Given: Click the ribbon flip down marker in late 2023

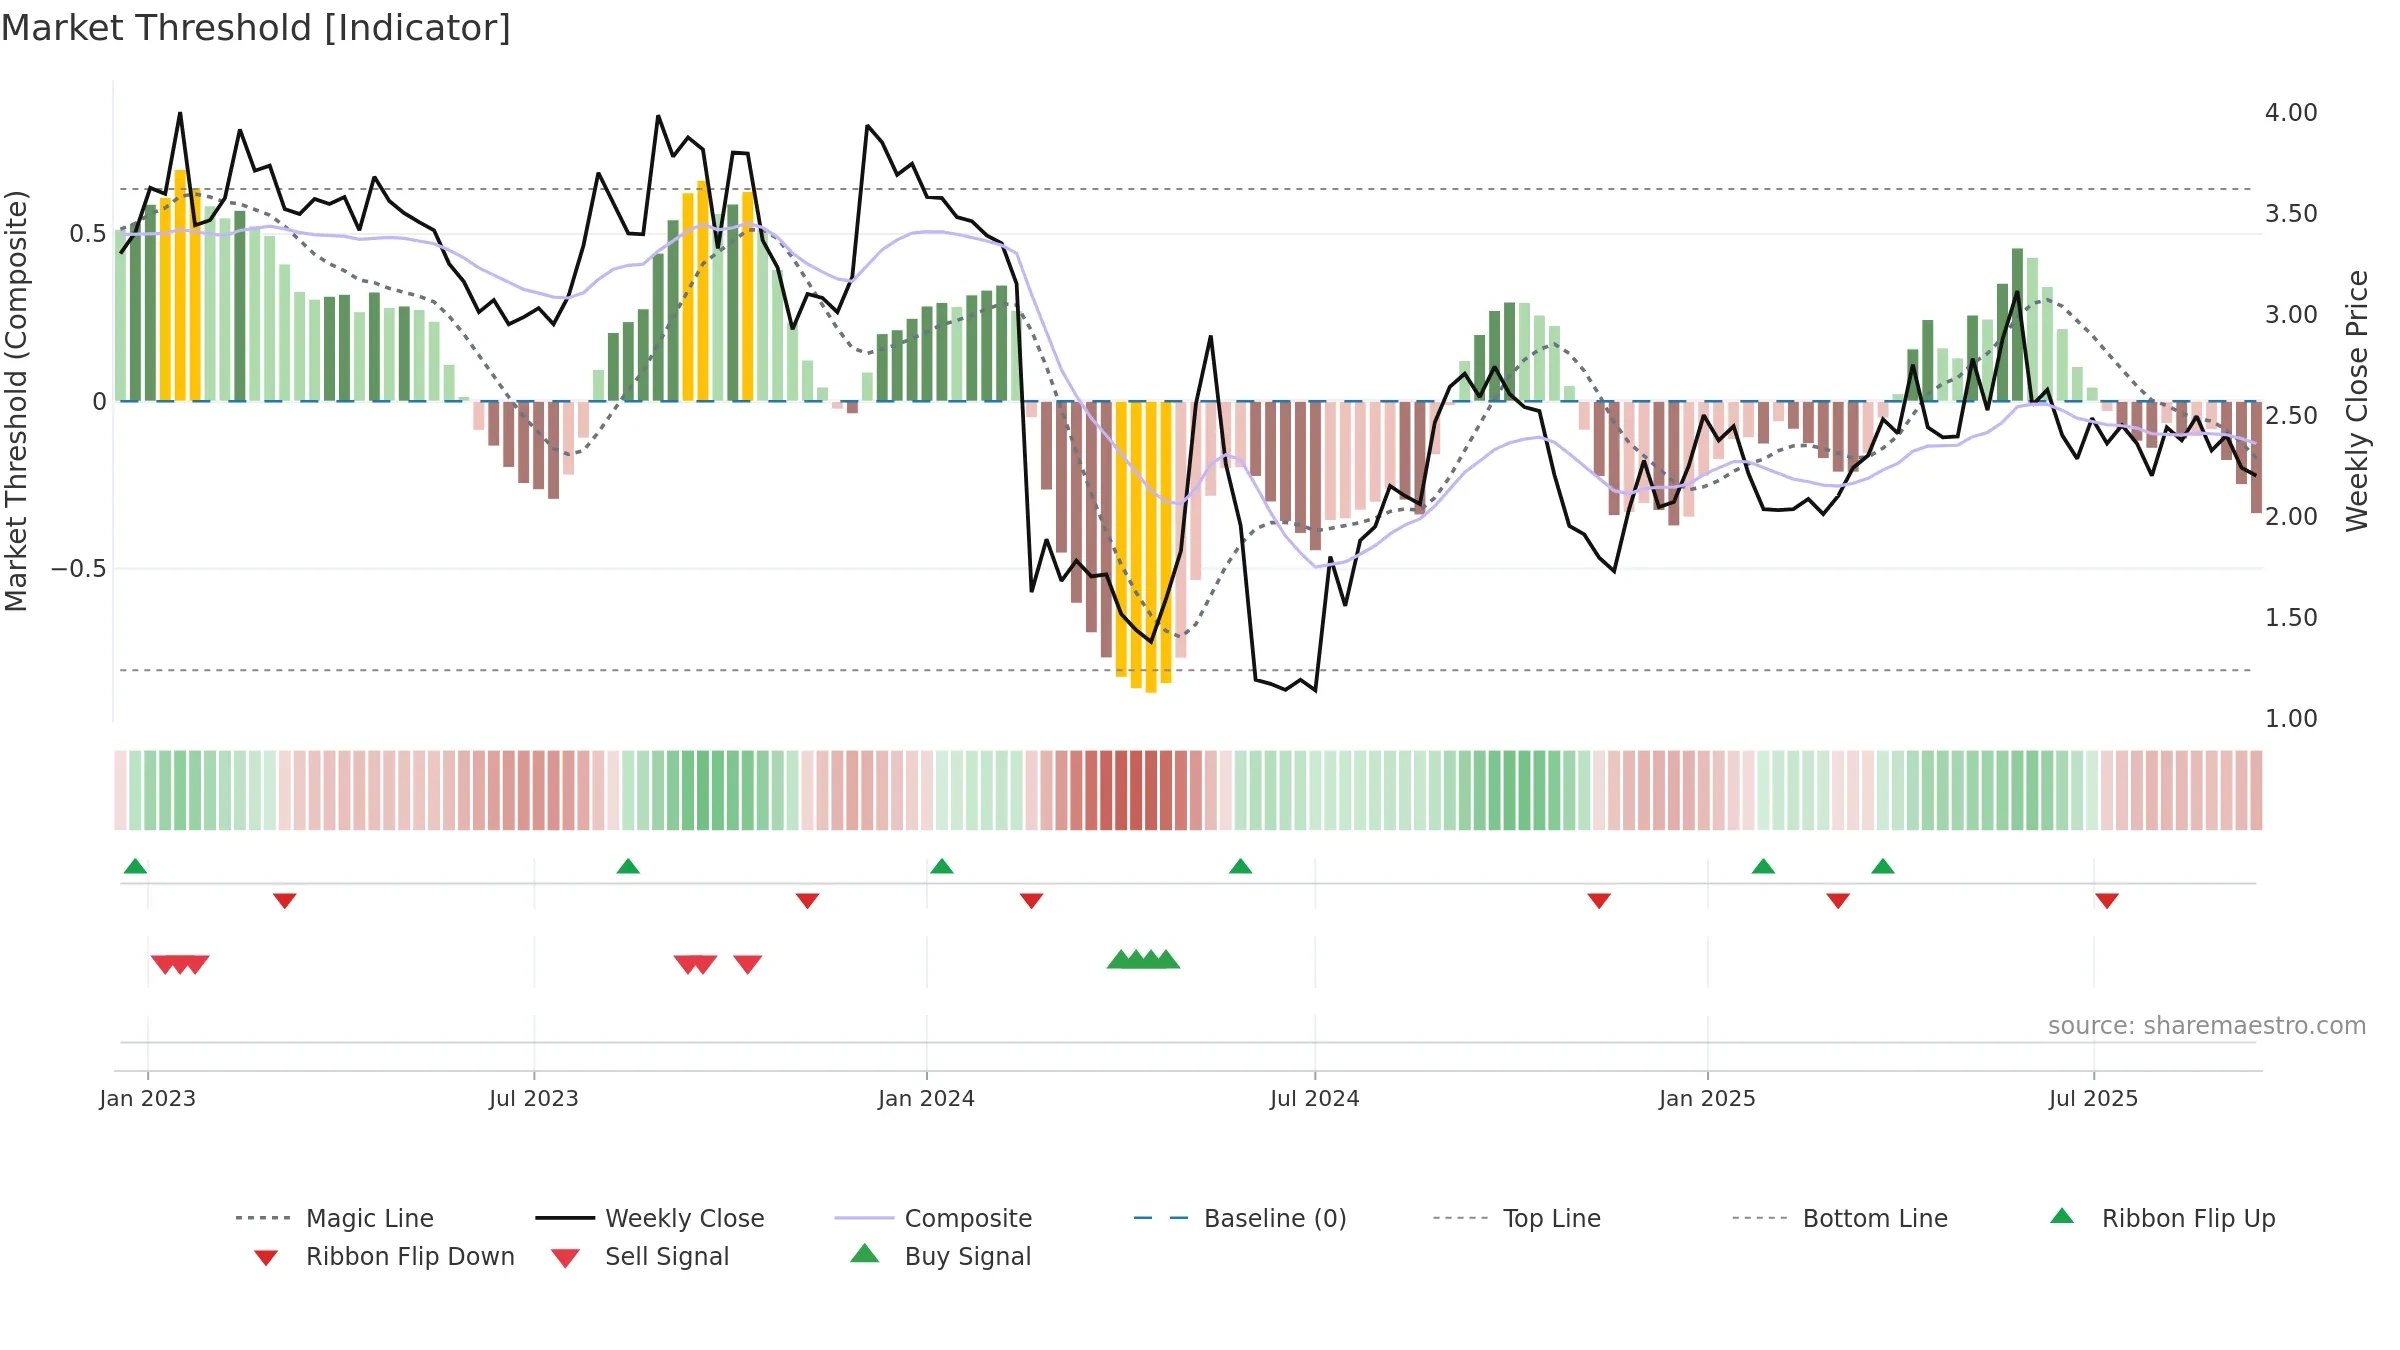Looking at the screenshot, I should click(x=807, y=901).
